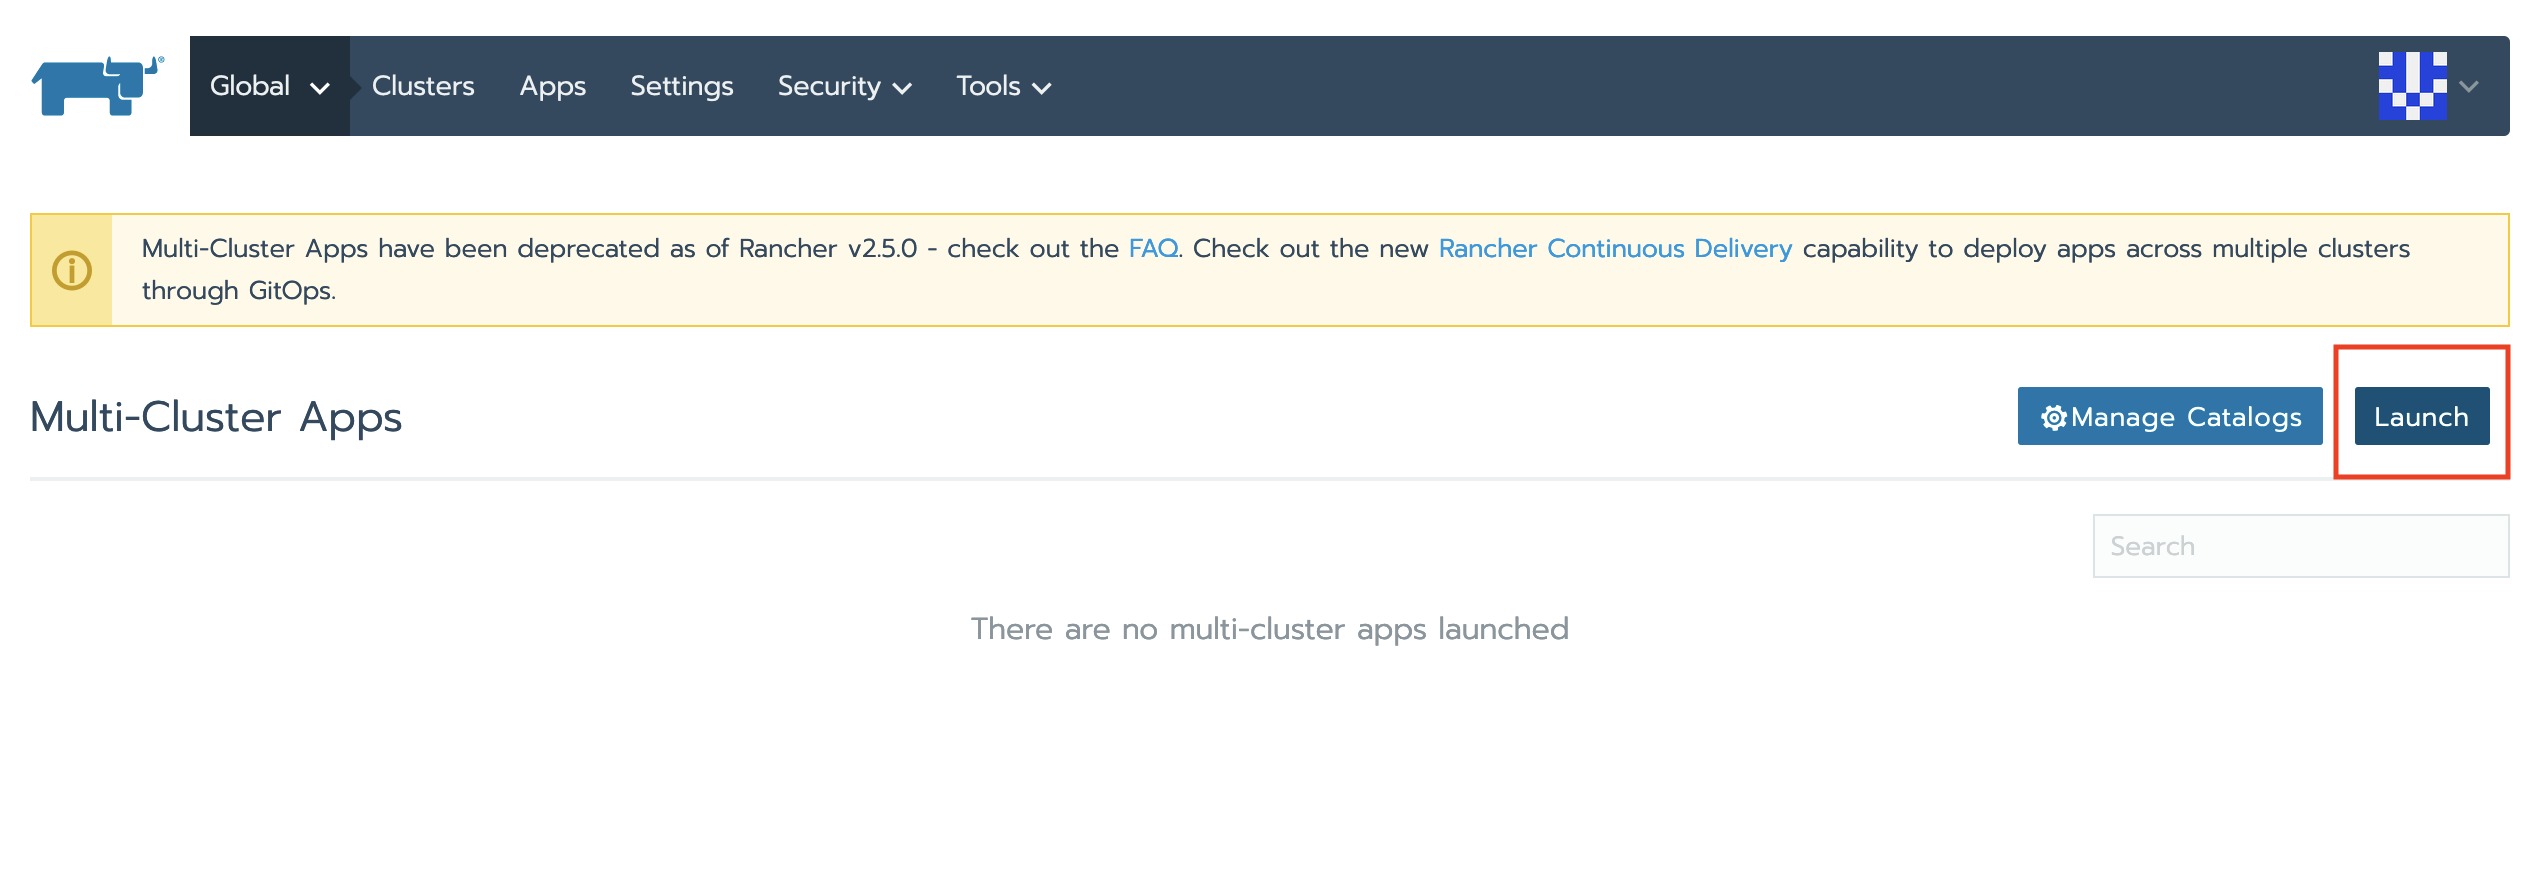
Task: Open the Rancher Continuous Delivery link
Action: [x=1615, y=248]
